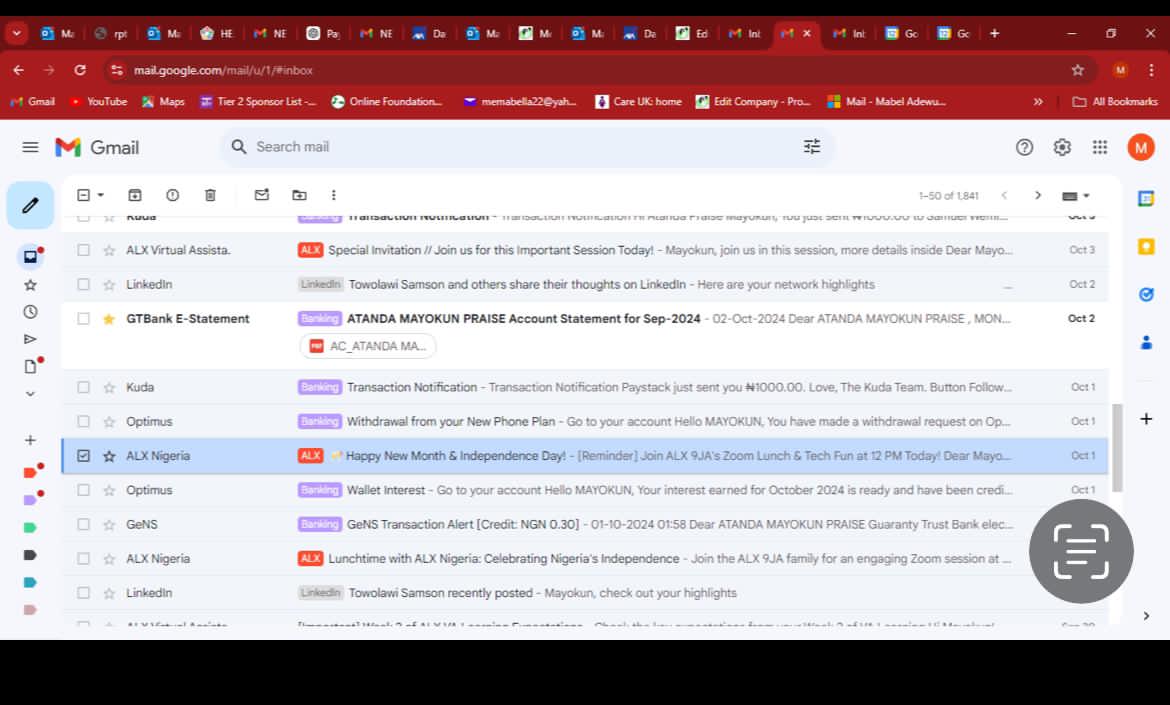The image size is (1170, 705).
Task: Switch to the 'Pa' browser tab
Action: click(x=324, y=34)
